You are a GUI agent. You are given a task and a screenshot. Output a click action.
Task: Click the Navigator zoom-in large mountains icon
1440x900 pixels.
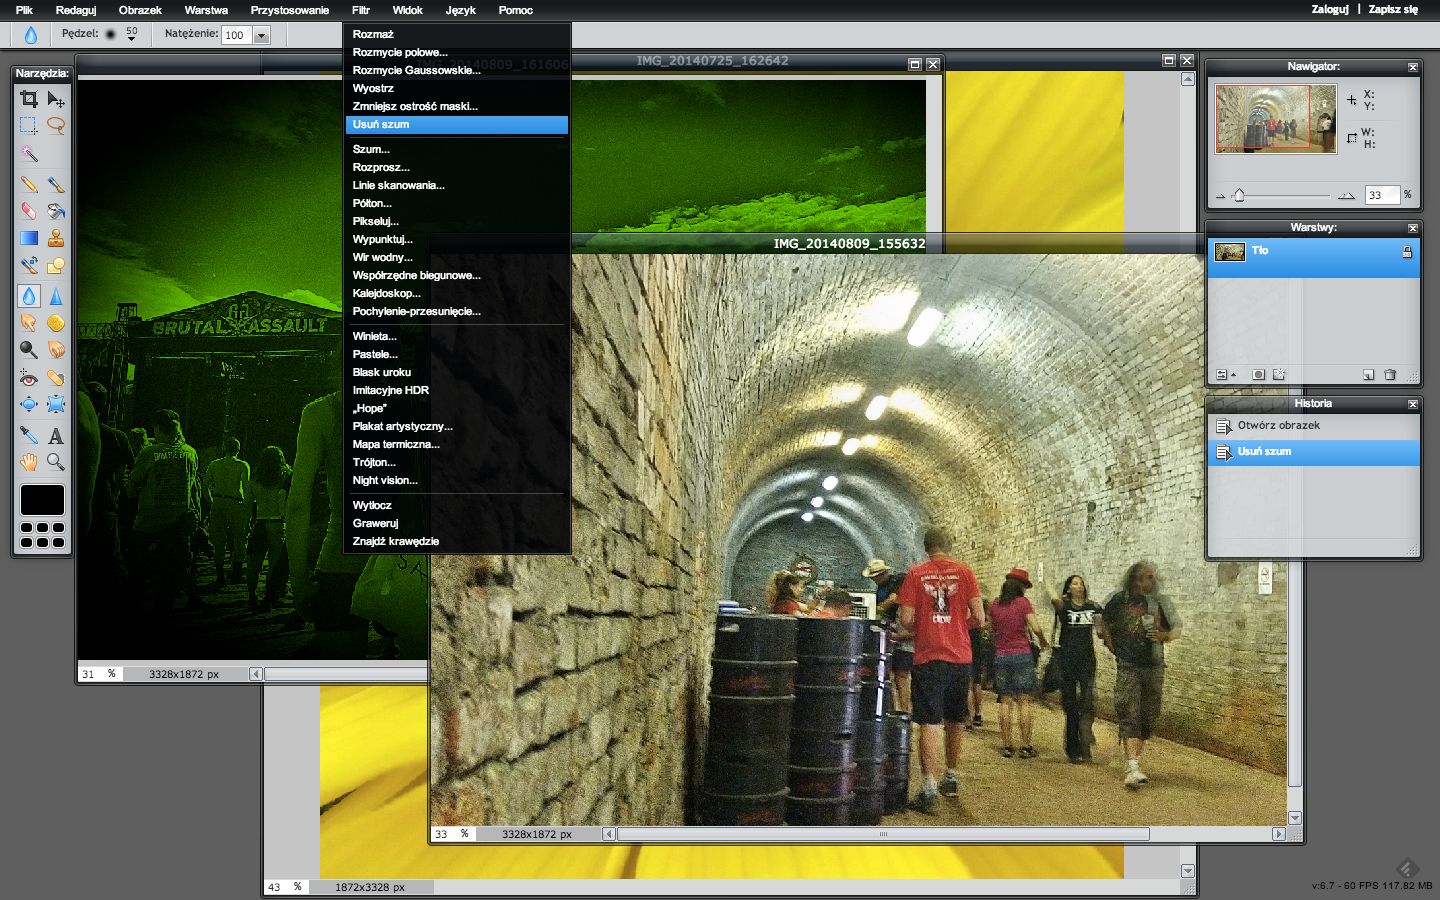(1346, 195)
